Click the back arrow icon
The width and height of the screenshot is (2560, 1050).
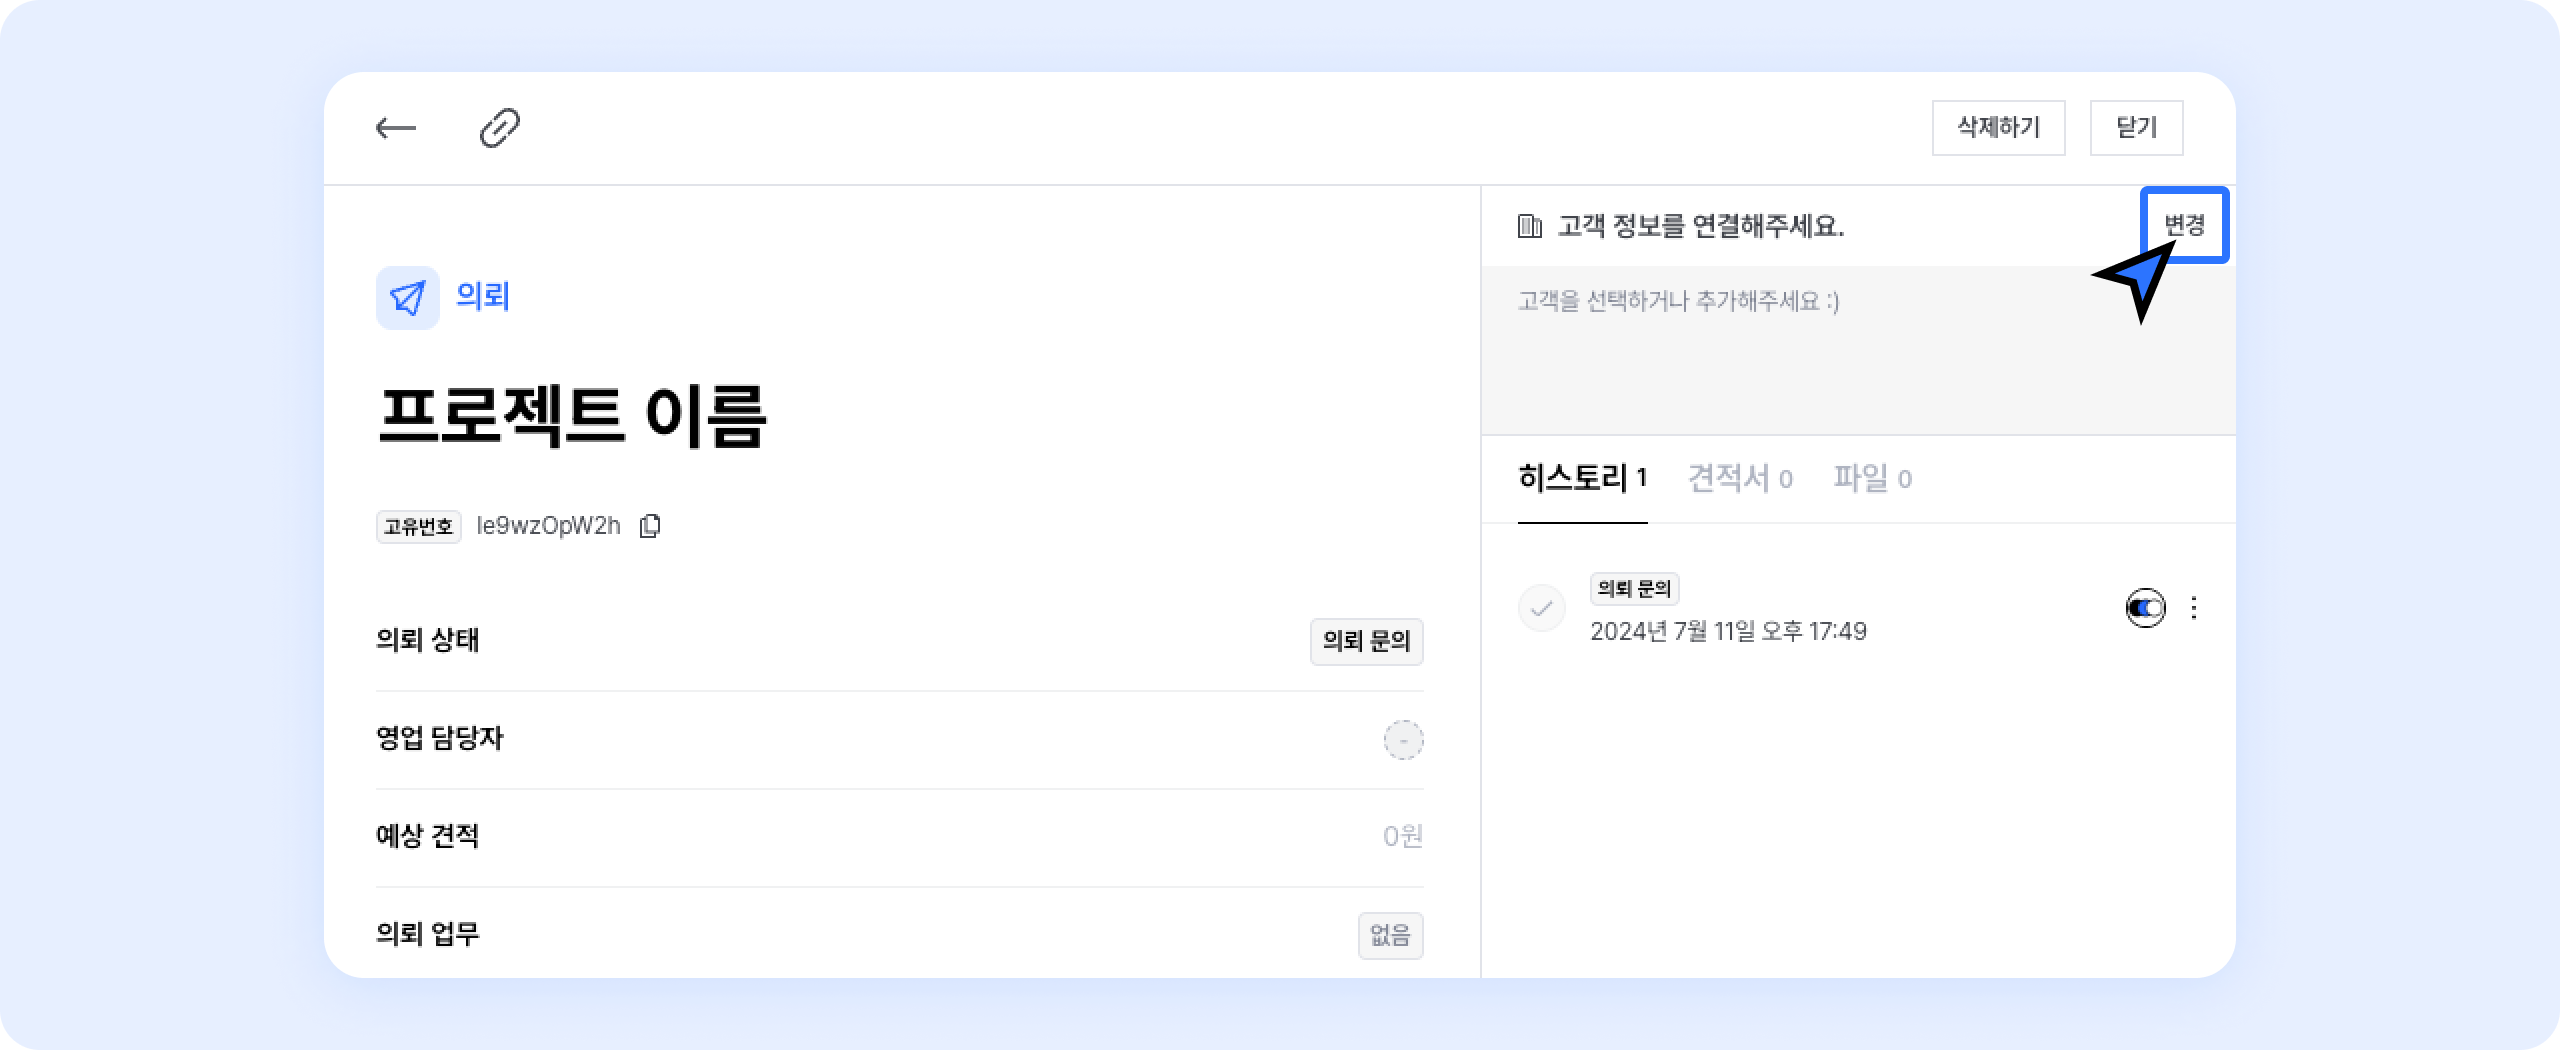[x=396, y=128]
